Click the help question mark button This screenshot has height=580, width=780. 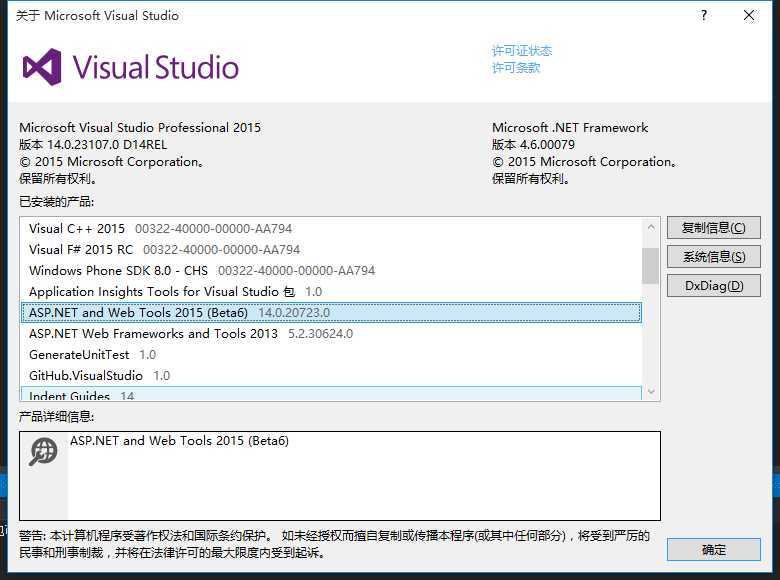pyautogui.click(x=703, y=15)
